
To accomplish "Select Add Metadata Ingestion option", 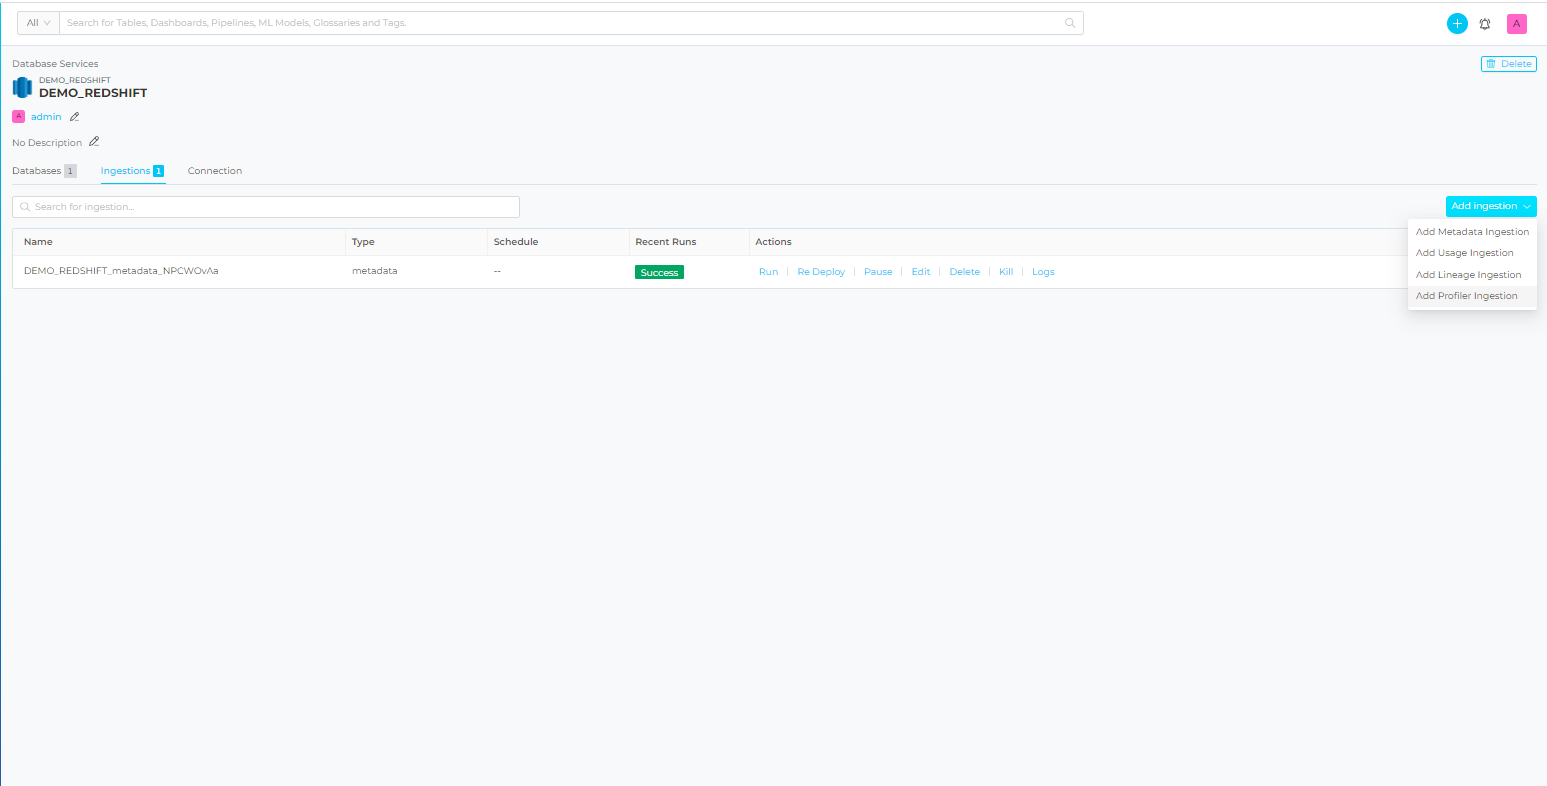I will pos(1472,232).
